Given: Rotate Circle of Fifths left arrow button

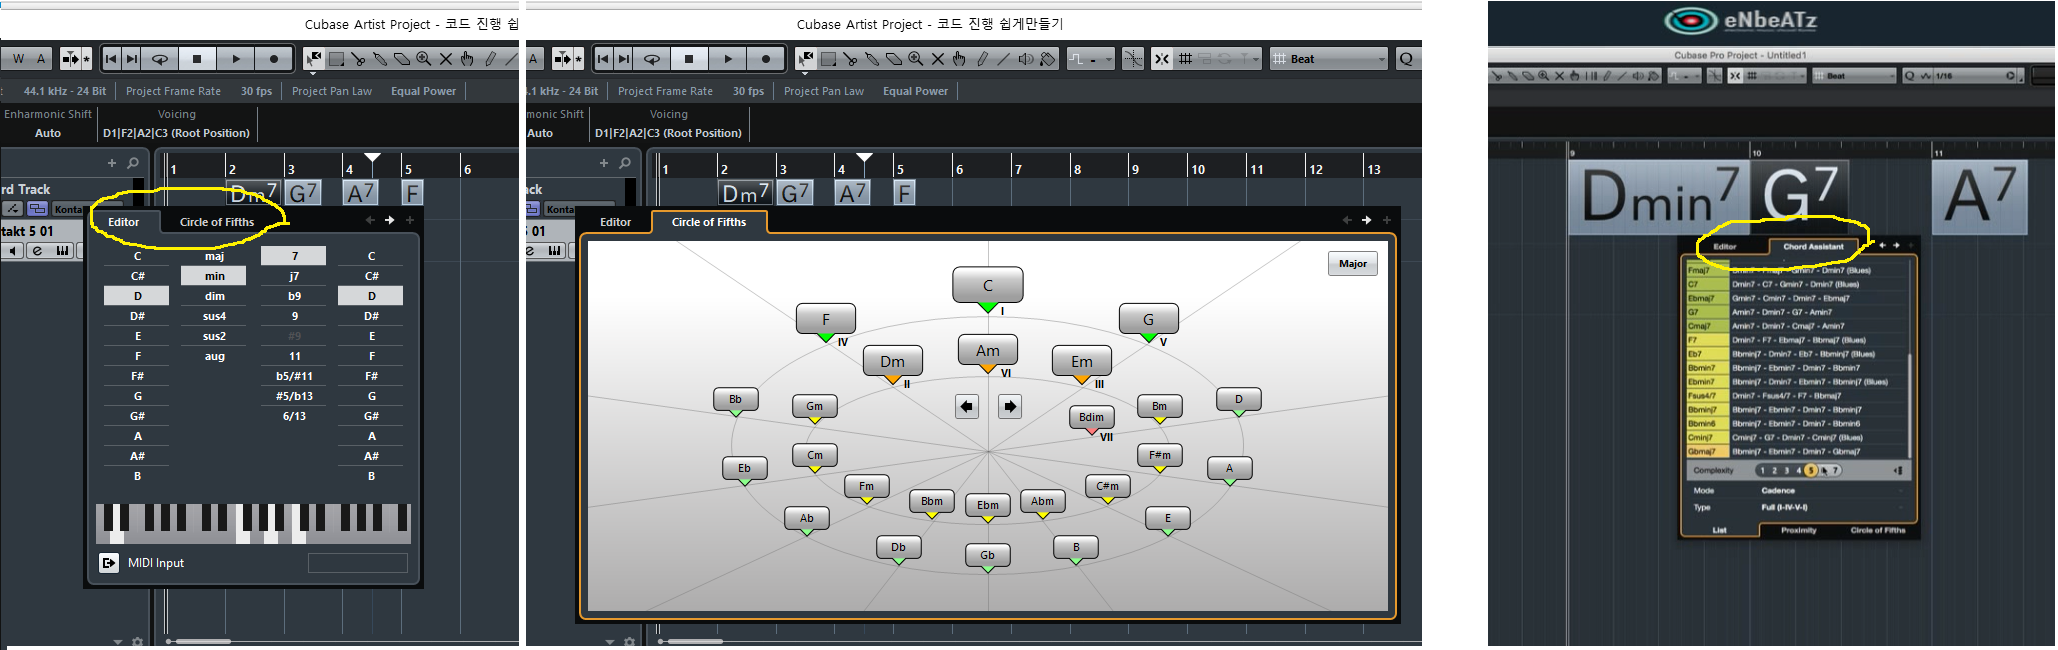Looking at the screenshot, I should coord(967,406).
